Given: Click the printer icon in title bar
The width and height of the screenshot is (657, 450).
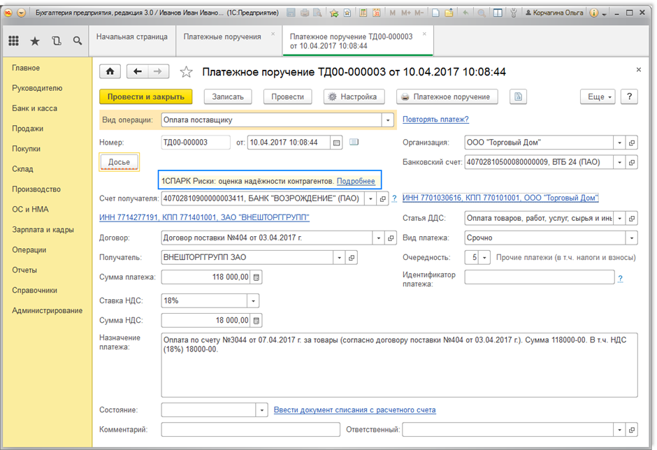Looking at the screenshot, I should [305, 13].
